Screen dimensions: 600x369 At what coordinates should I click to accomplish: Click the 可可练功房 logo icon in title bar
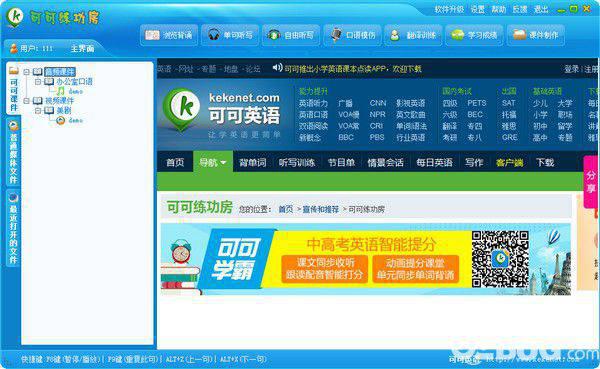(x=15, y=17)
